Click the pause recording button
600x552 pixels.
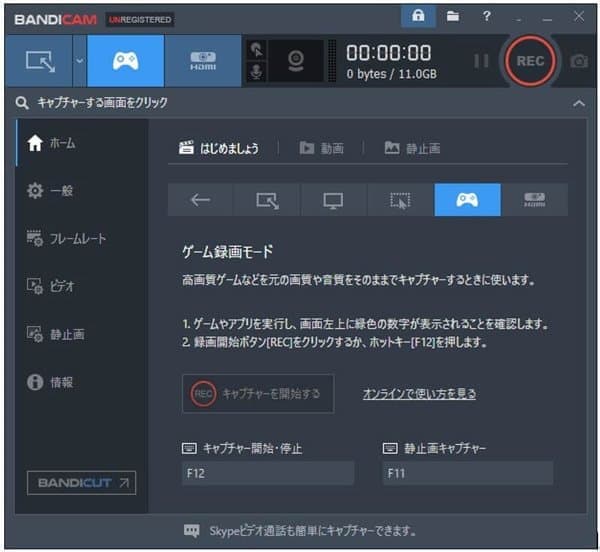pyautogui.click(x=481, y=61)
